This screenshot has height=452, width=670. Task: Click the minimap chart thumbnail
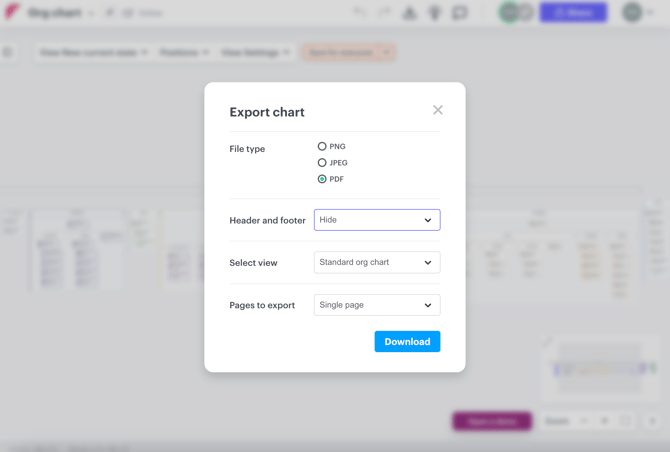click(x=600, y=368)
